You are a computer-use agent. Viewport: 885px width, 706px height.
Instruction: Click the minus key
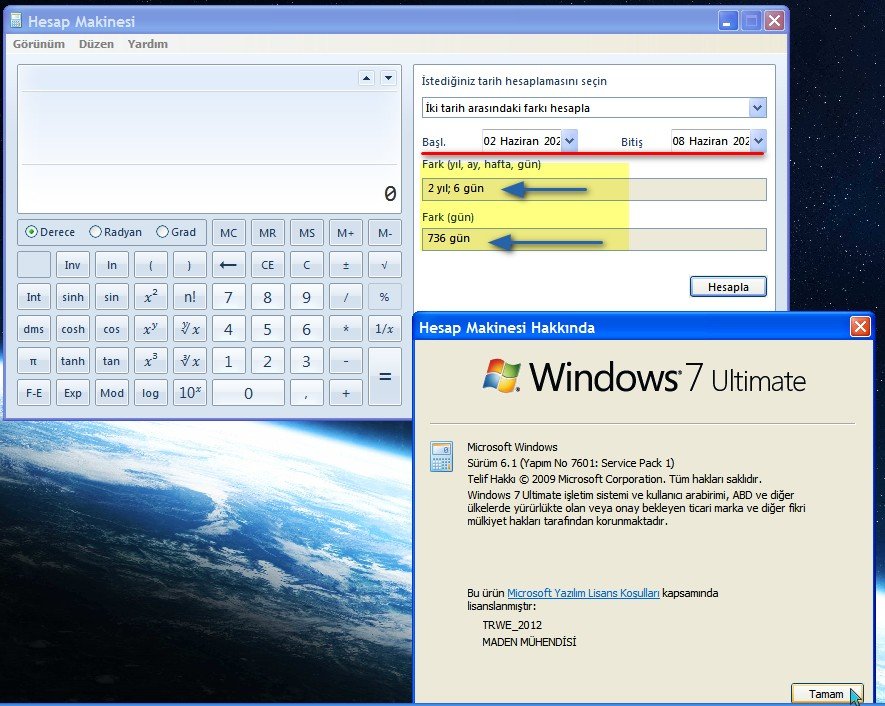pyautogui.click(x=346, y=361)
